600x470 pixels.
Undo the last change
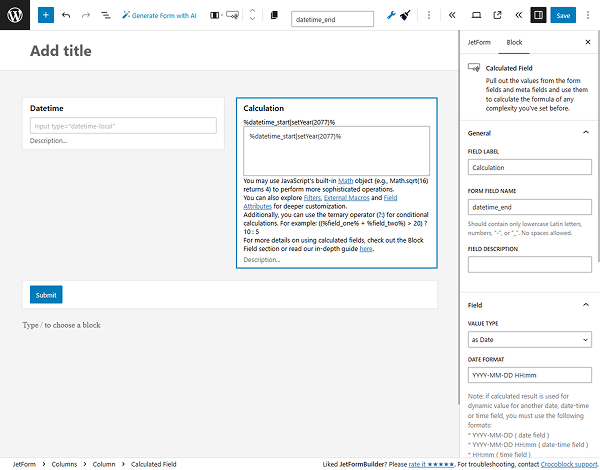point(66,16)
